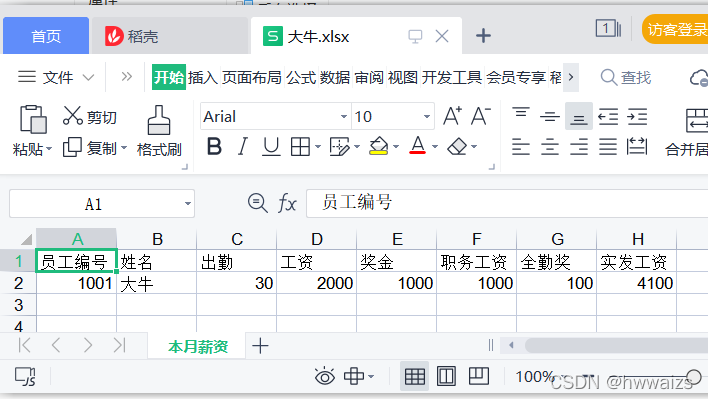The height and width of the screenshot is (399, 708).
Task: Select the select-all corner triangle
Action: (27, 239)
